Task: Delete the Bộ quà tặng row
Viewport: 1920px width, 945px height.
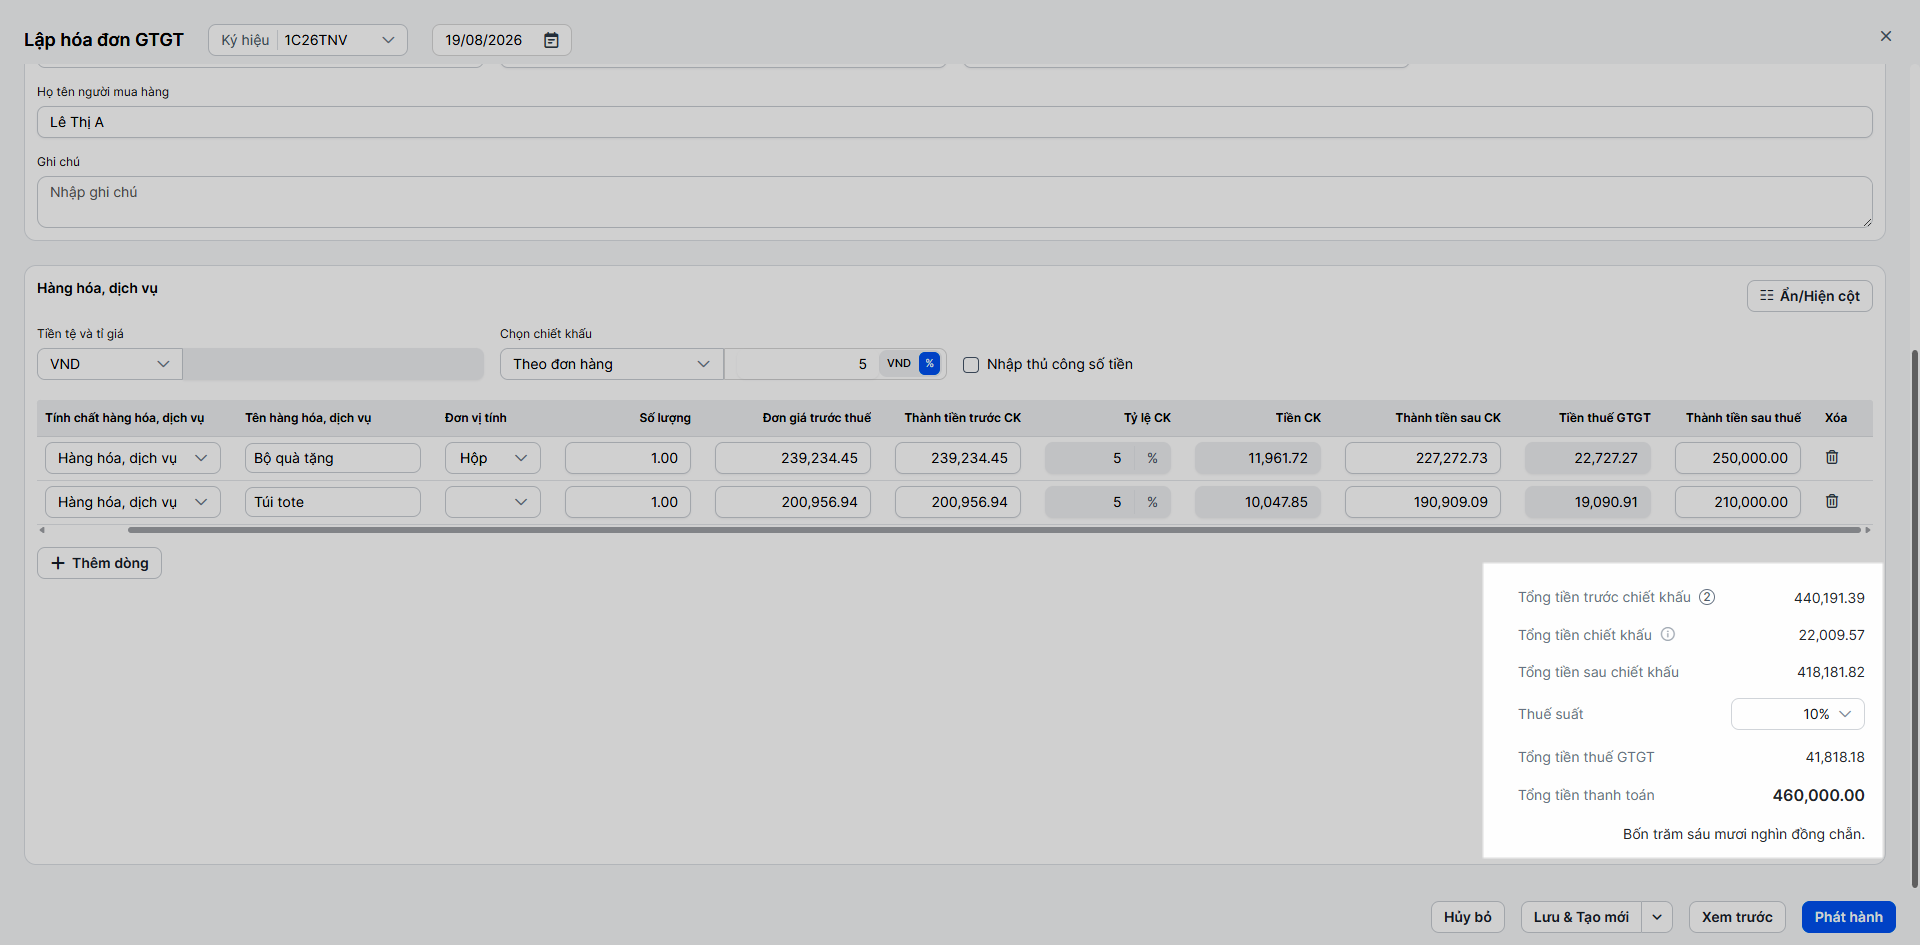Action: point(1832,457)
